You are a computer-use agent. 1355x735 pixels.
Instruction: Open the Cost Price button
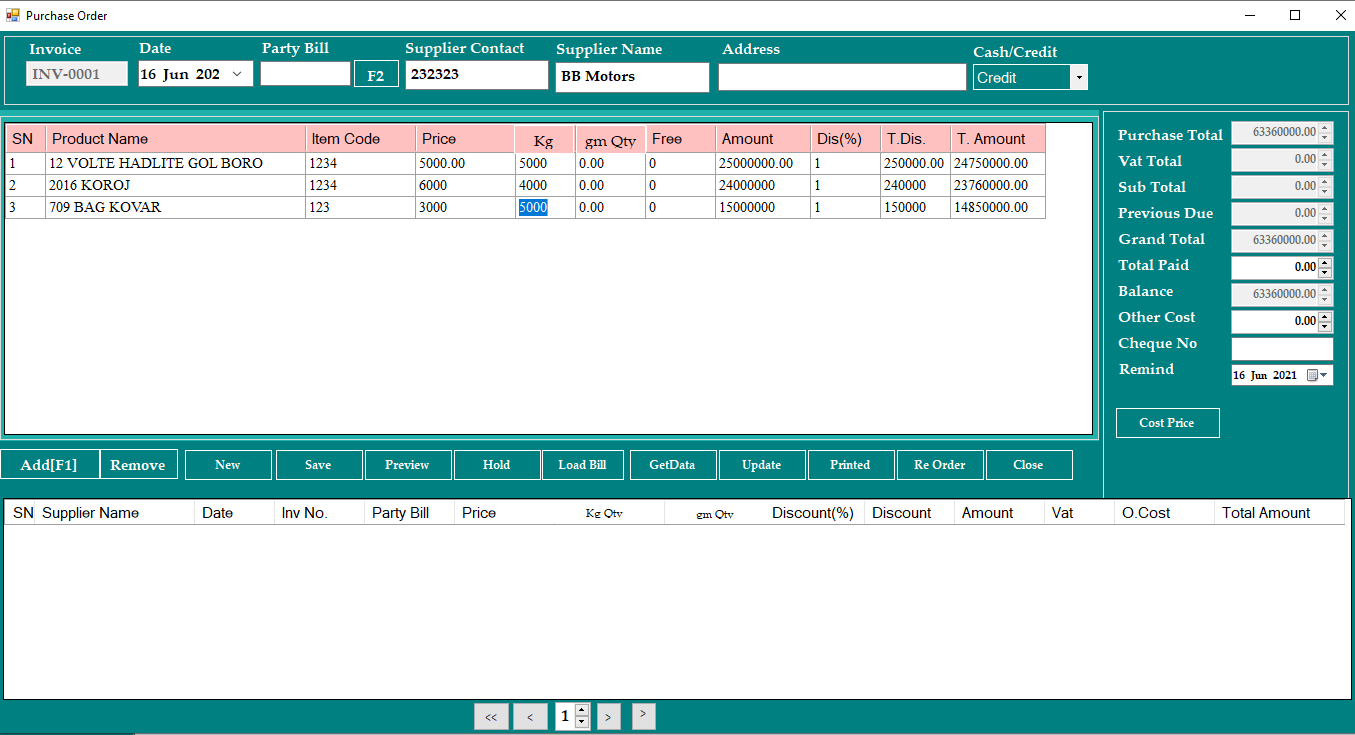[1167, 423]
